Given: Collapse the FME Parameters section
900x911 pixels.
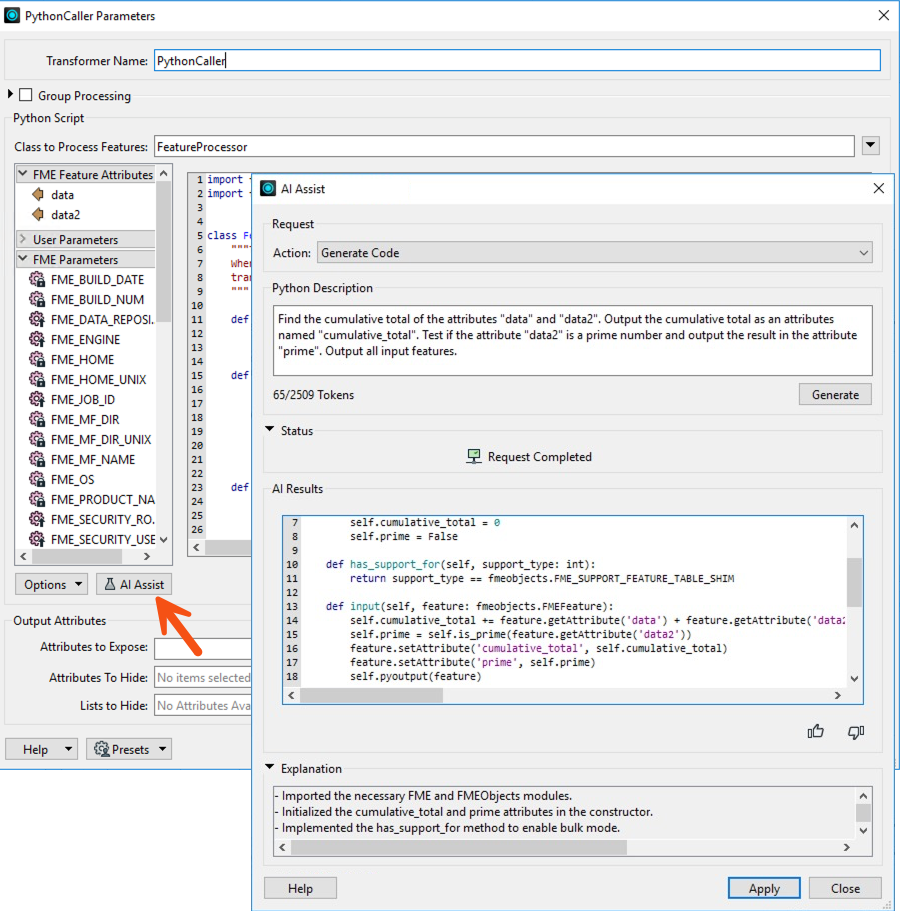Looking at the screenshot, I should pyautogui.click(x=22, y=259).
